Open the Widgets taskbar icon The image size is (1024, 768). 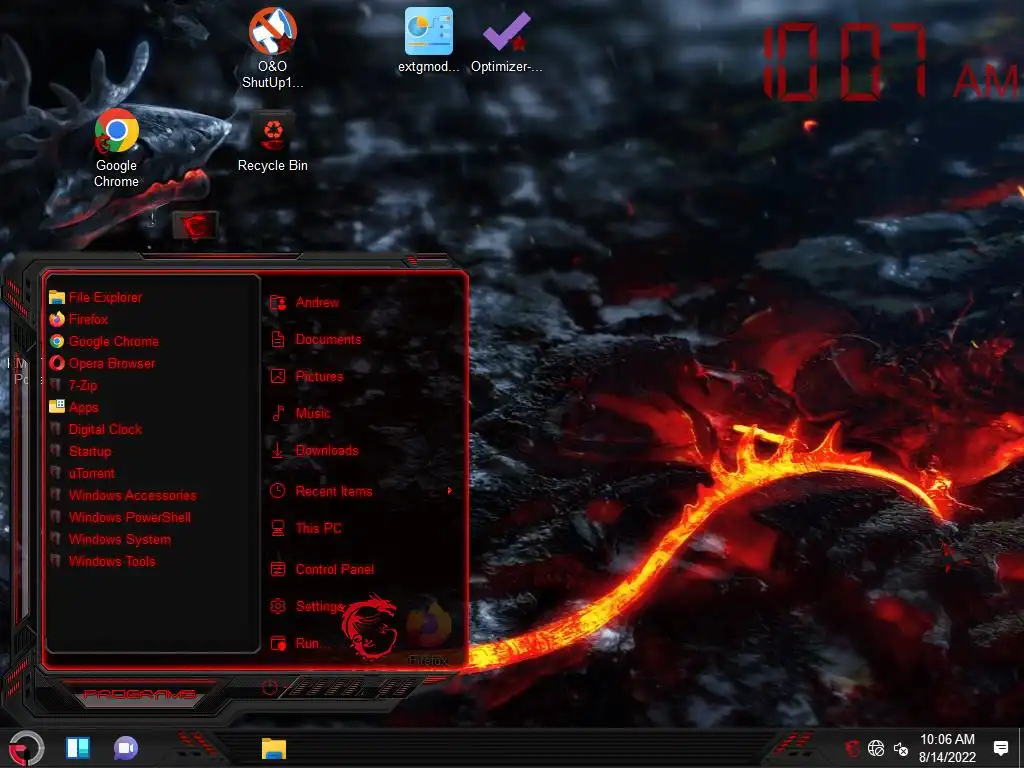tap(78, 748)
